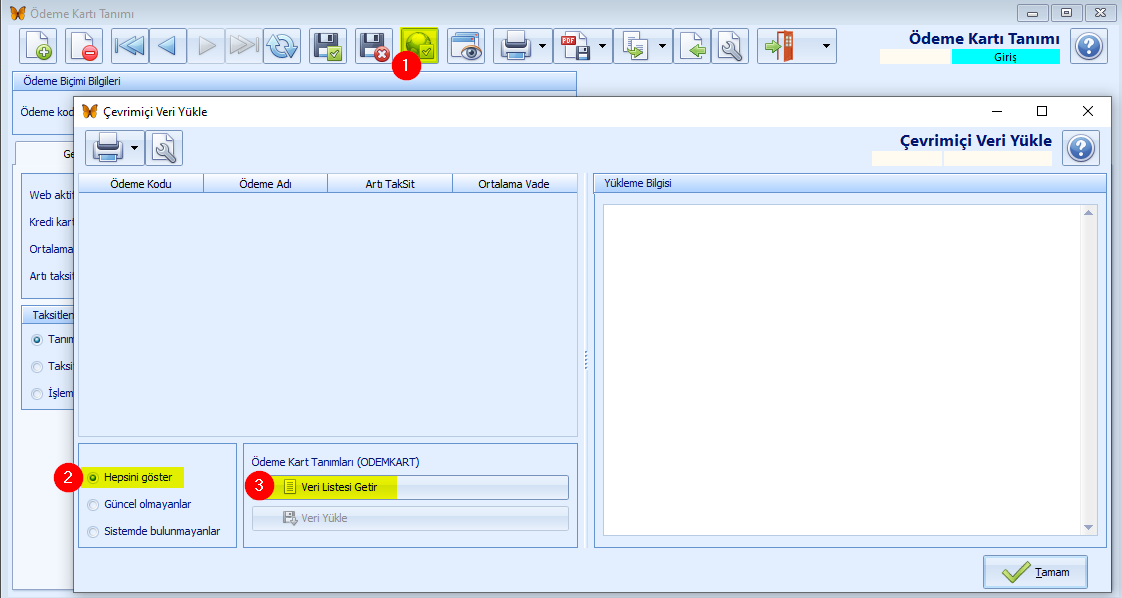The image size is (1122, 598).
Task: Sort by Ödeme Kodu column header
Action: [x=141, y=184]
